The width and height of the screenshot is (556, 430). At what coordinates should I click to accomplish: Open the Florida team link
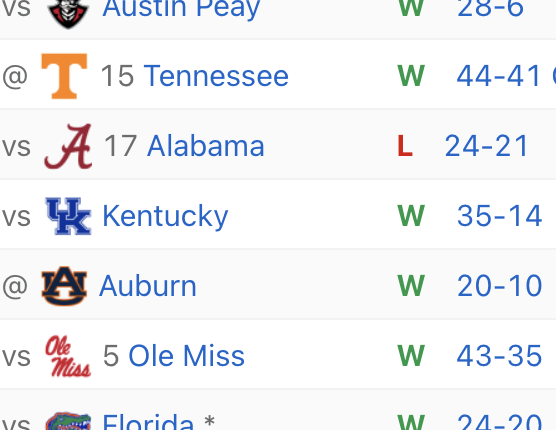[148, 422]
